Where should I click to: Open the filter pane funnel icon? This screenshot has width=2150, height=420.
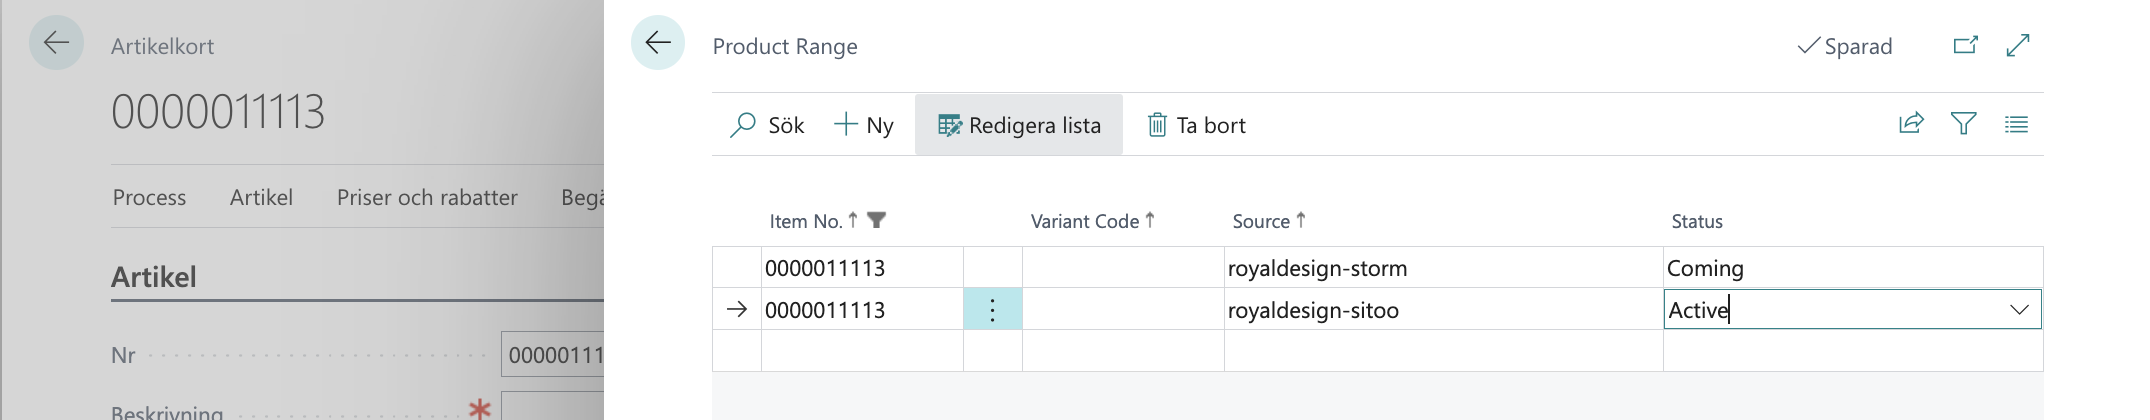coord(1963,124)
